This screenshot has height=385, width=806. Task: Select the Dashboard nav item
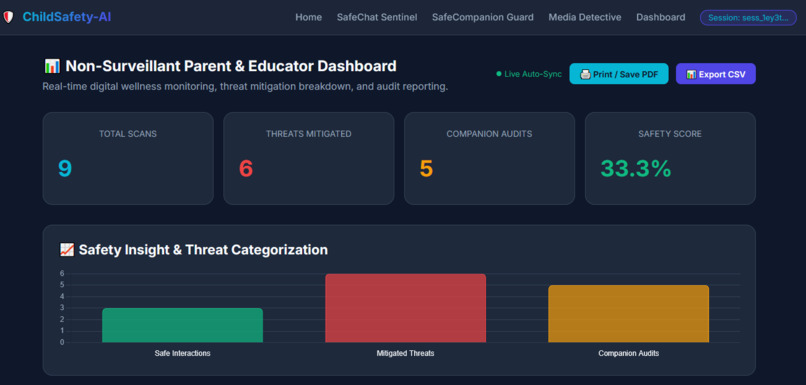(661, 17)
